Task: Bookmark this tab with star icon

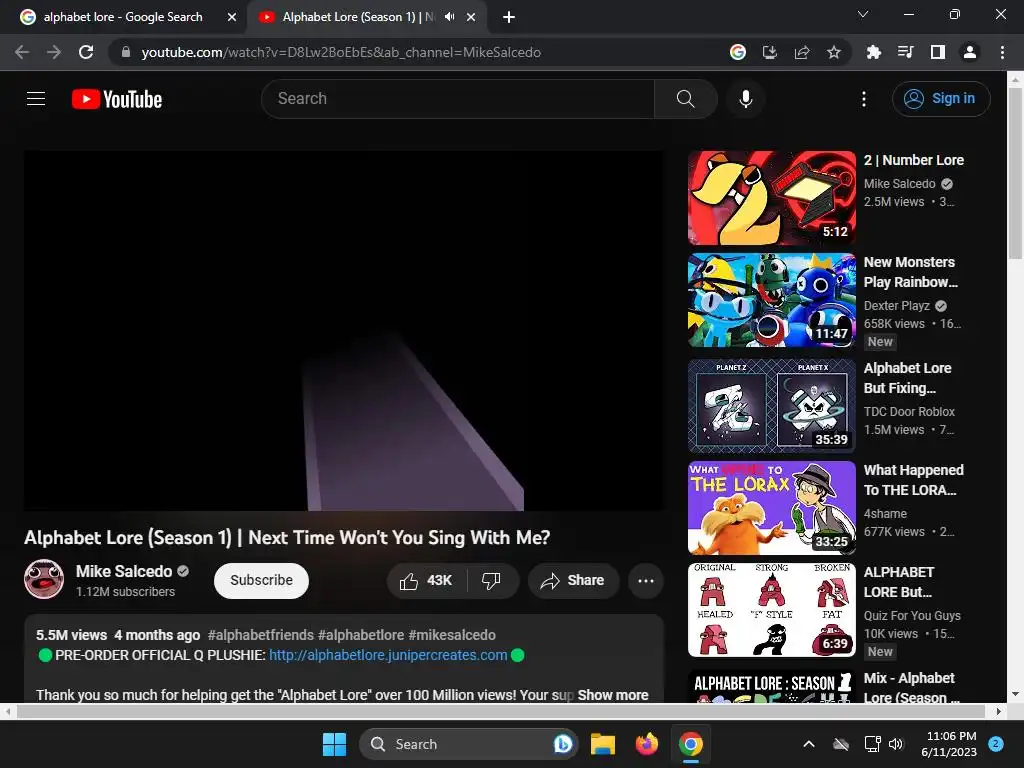Action: coord(834,52)
